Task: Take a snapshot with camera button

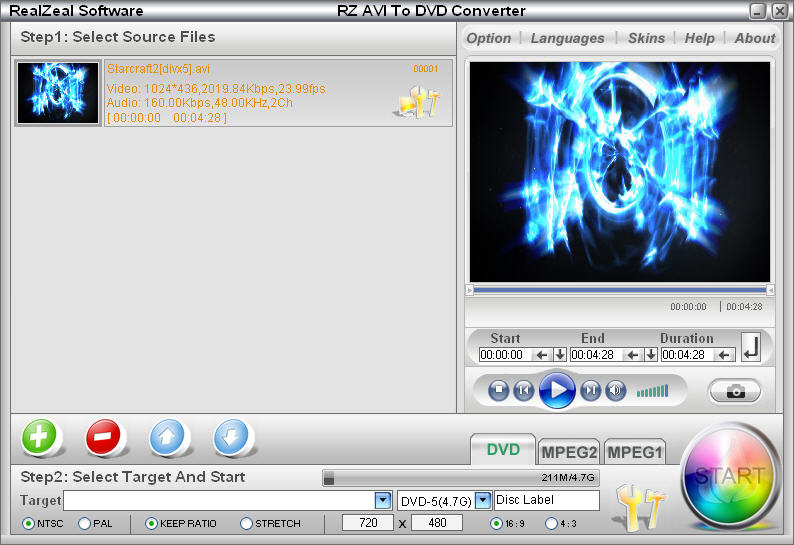Action: [735, 391]
